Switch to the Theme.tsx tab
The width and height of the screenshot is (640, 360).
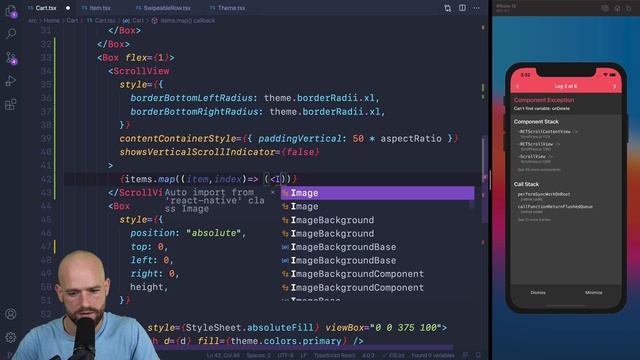[231, 8]
